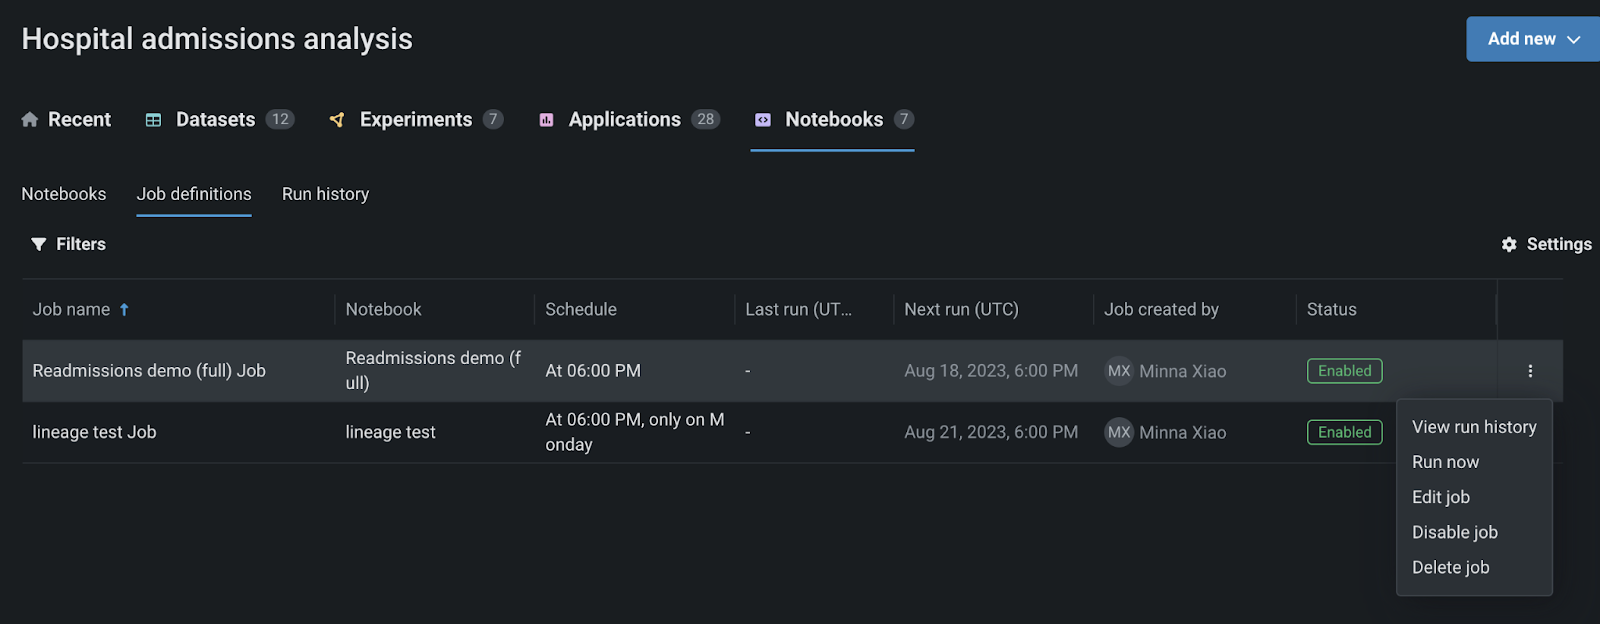Switch to the Run history subtab
The height and width of the screenshot is (624, 1602).
[325, 194]
